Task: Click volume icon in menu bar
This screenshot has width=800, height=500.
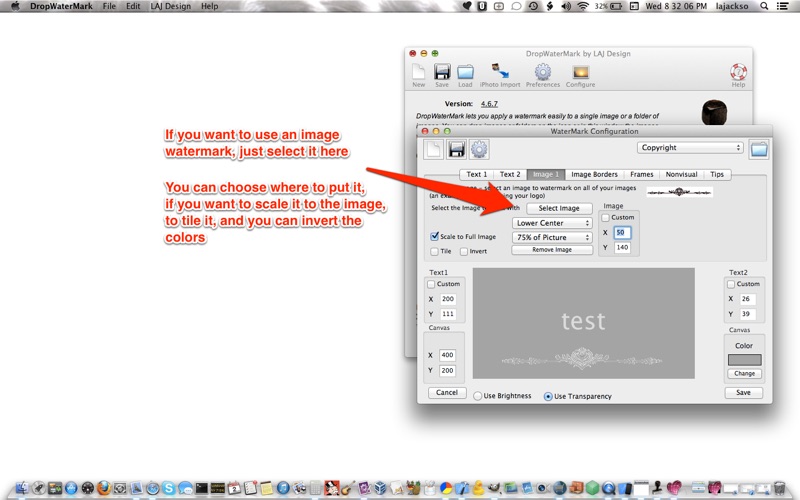Action: 566,6
